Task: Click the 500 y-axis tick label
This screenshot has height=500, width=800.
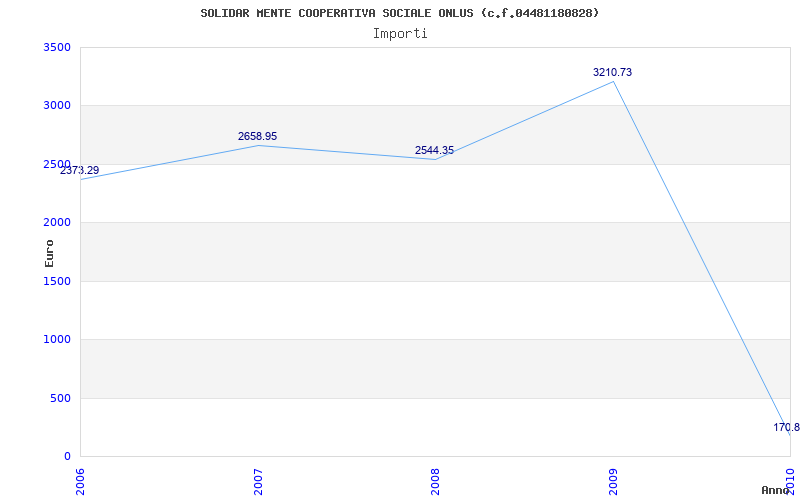Action: click(x=60, y=398)
